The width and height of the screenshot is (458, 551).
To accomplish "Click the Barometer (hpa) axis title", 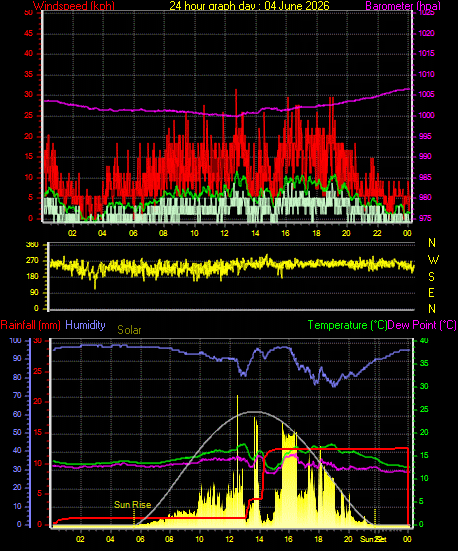I will [403, 6].
